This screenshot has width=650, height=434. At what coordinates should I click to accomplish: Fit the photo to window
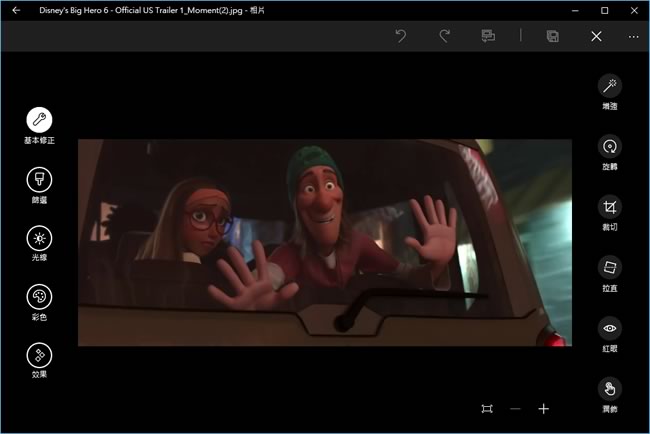click(487, 409)
